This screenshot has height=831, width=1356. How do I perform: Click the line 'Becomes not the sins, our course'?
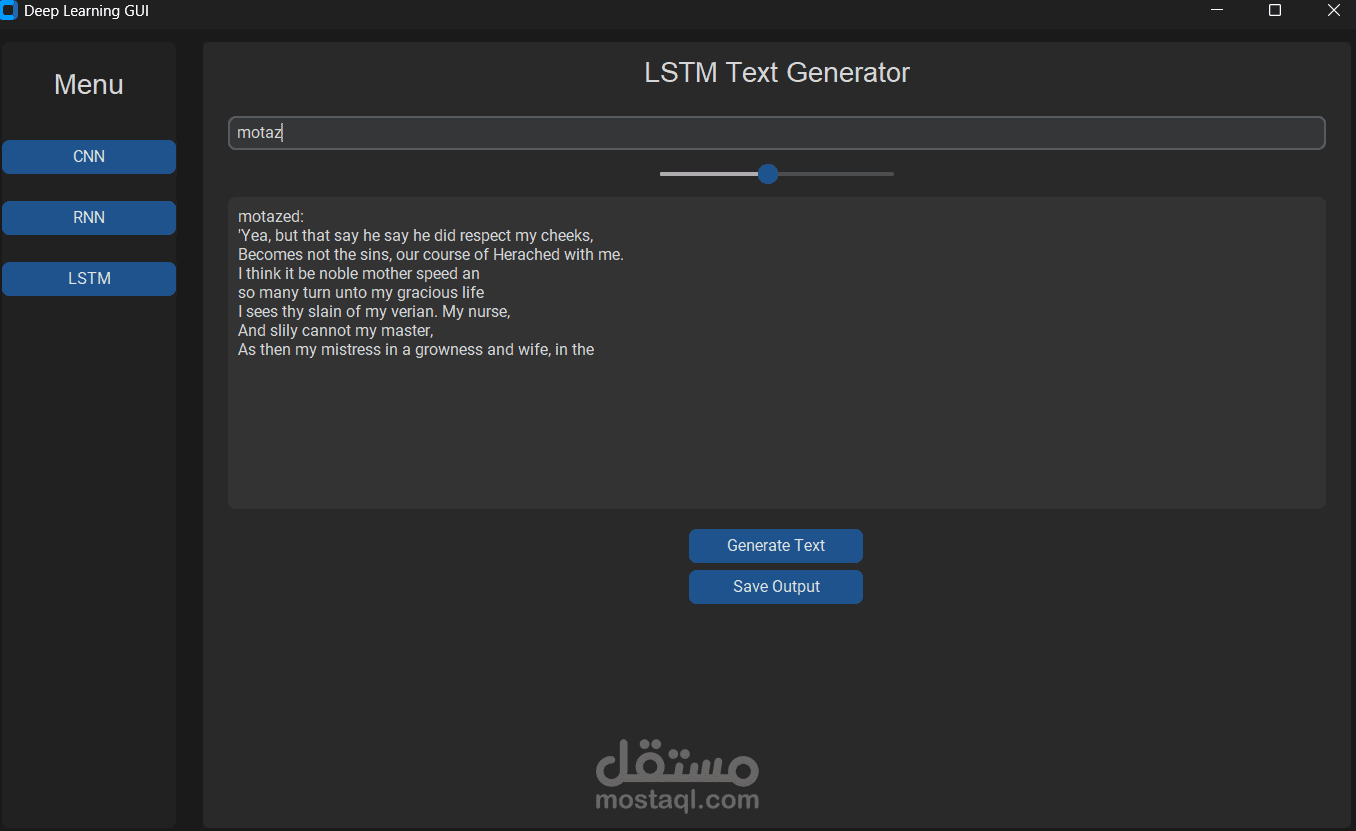[x=431, y=255]
